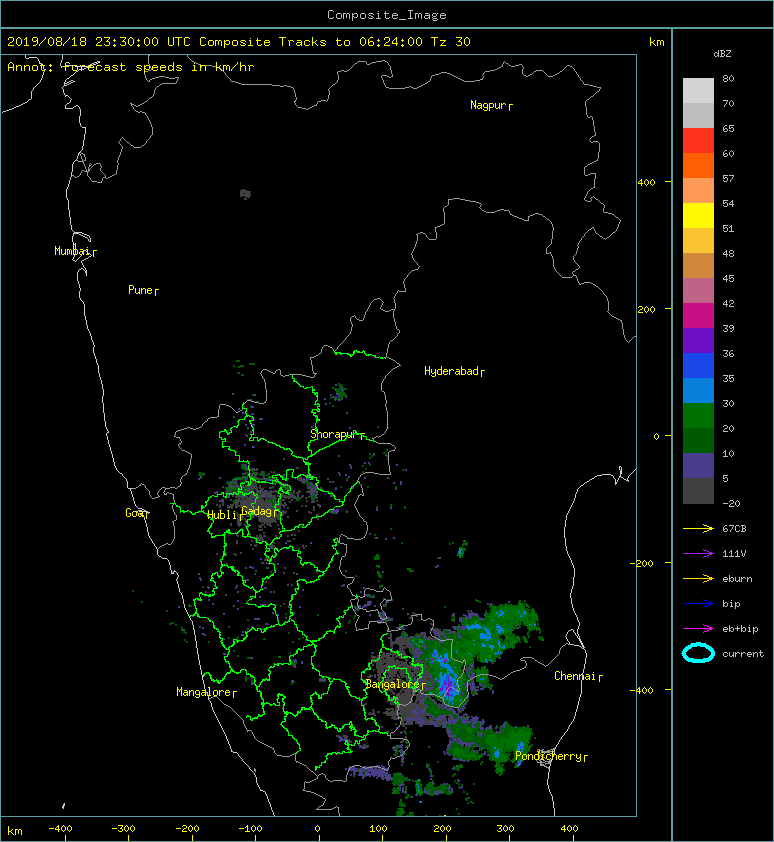Select the purple 39 dBZ swatch
The width and height of the screenshot is (774, 842).
click(698, 340)
